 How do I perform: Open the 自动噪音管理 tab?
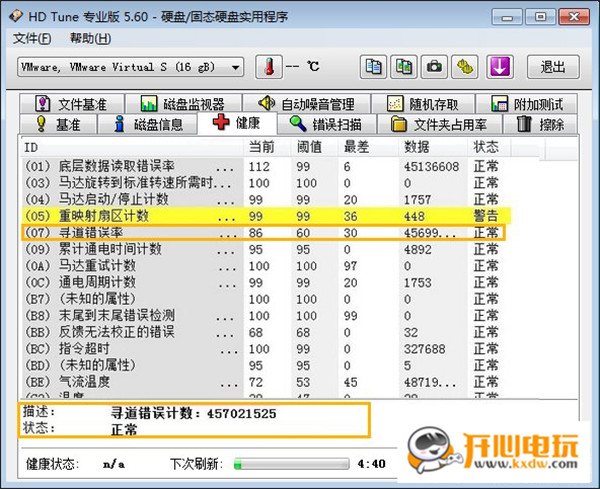coord(305,104)
